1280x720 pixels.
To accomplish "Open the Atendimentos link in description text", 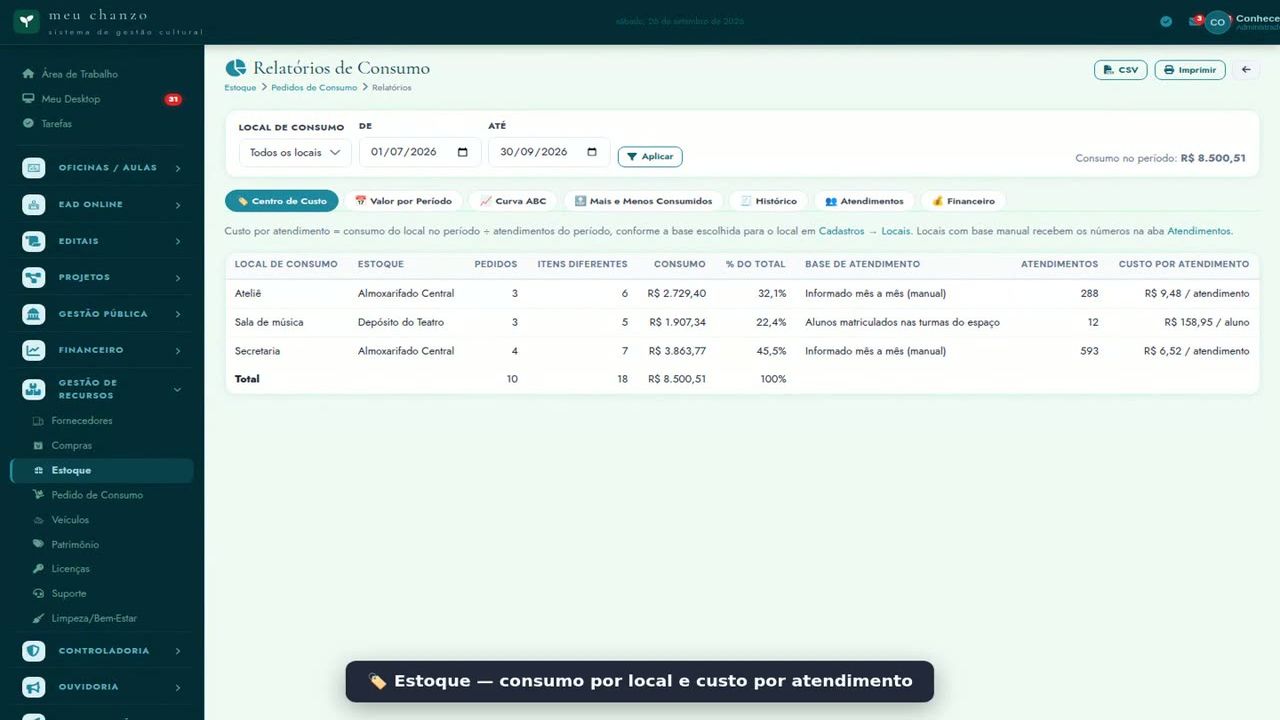I will click(x=1198, y=231).
